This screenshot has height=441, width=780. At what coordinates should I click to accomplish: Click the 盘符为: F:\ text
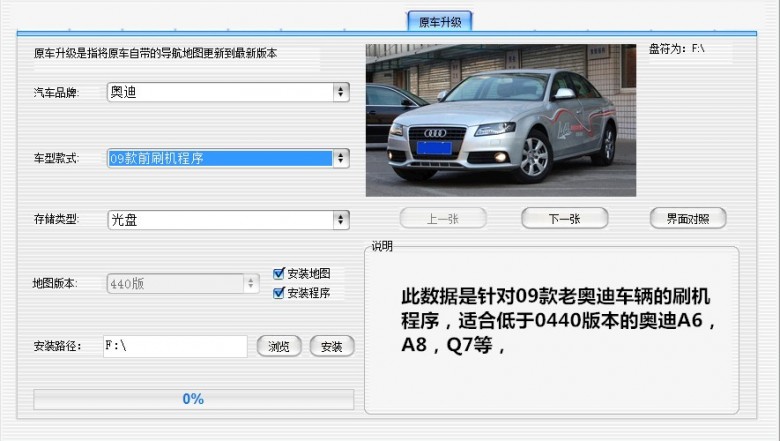[677, 49]
